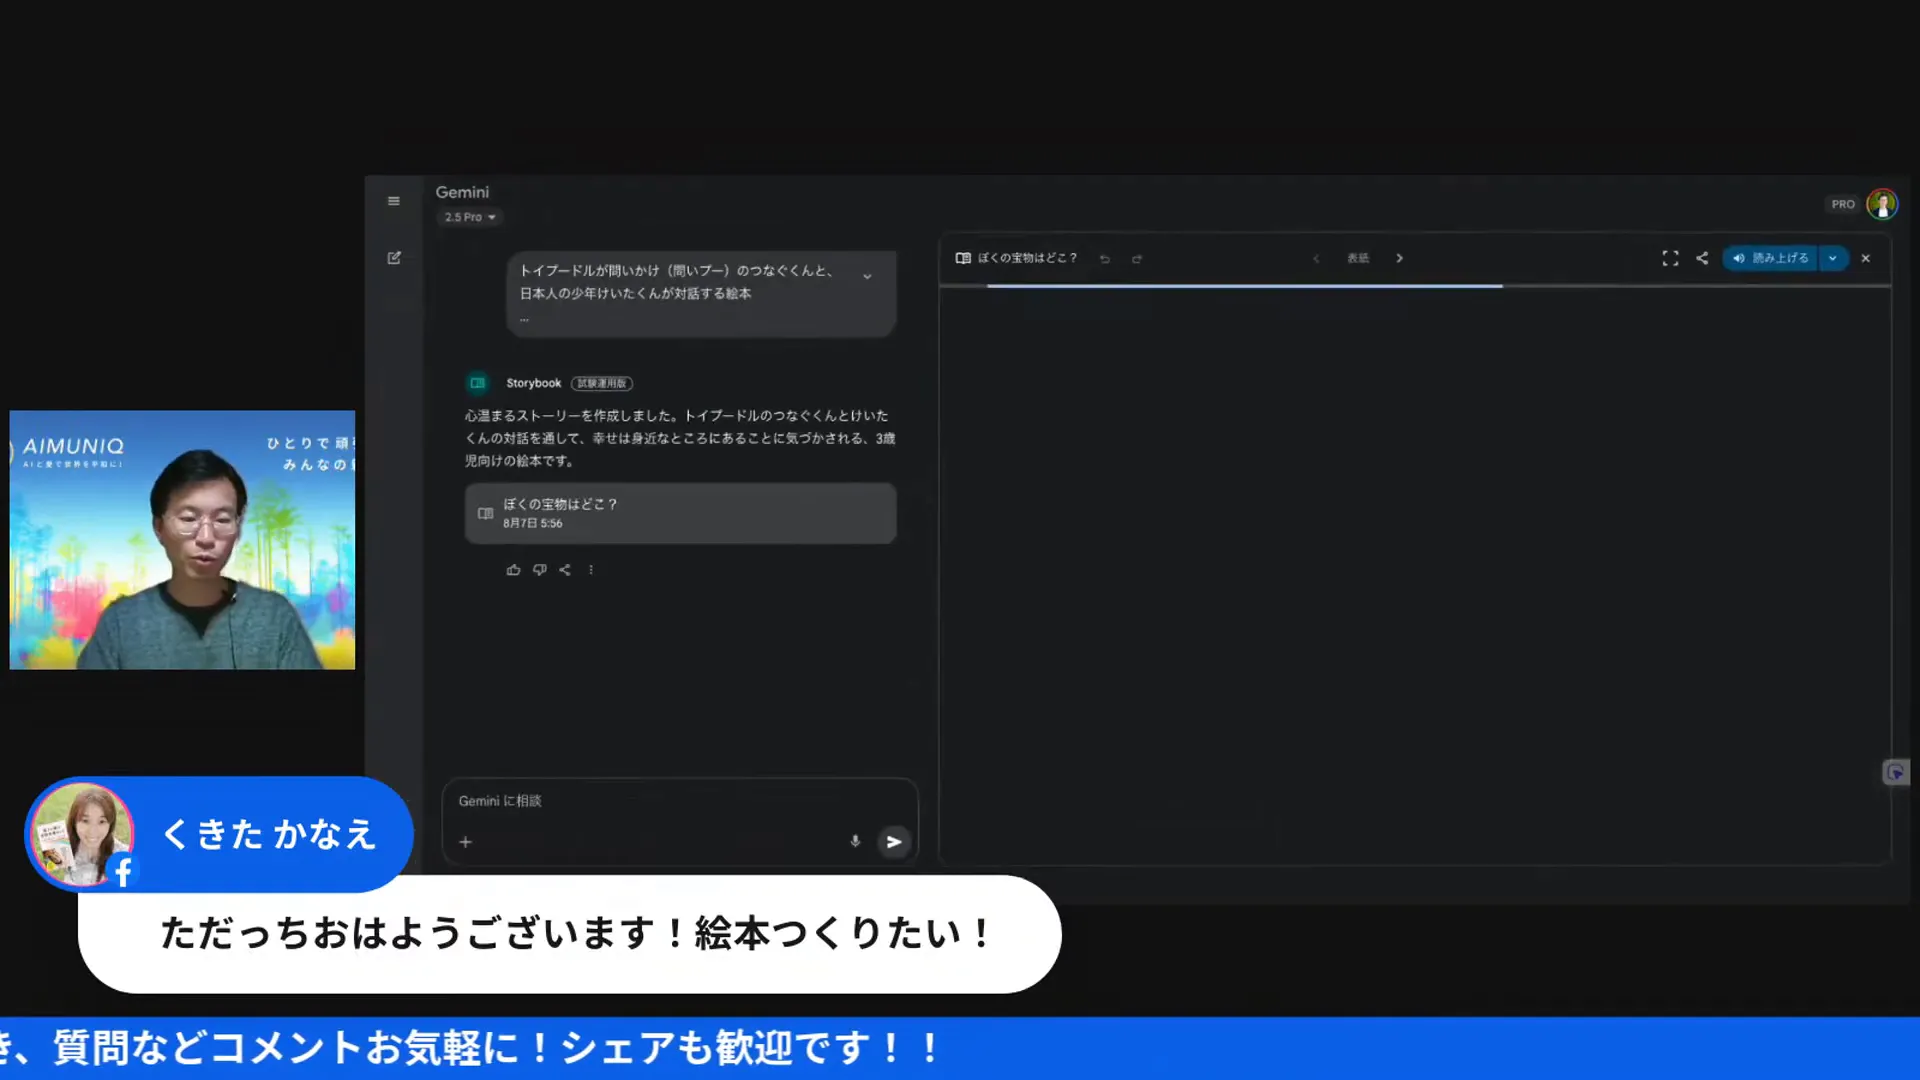Share the Storybook response from chat
Screen dimensions: 1920x1080
[565, 570]
